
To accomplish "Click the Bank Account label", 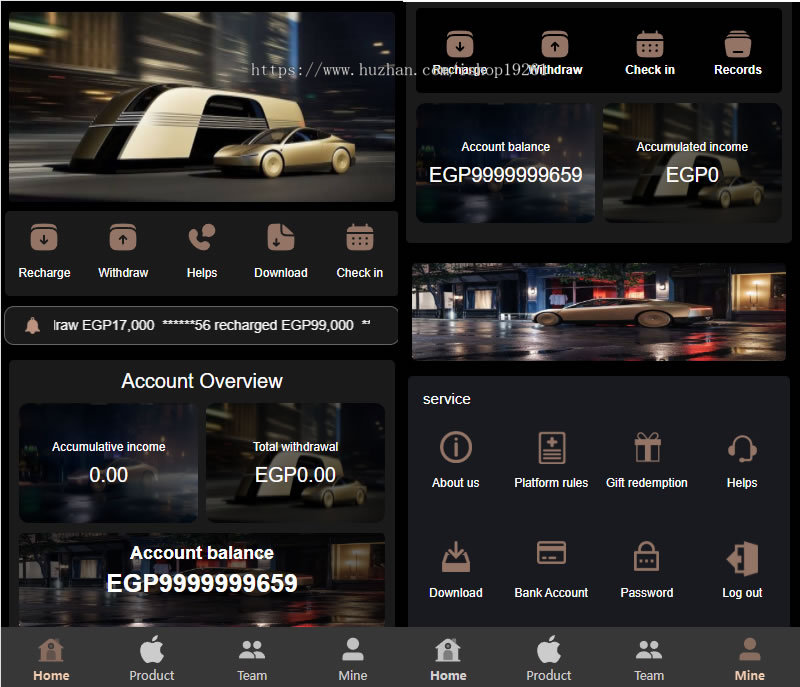I will point(551,593).
